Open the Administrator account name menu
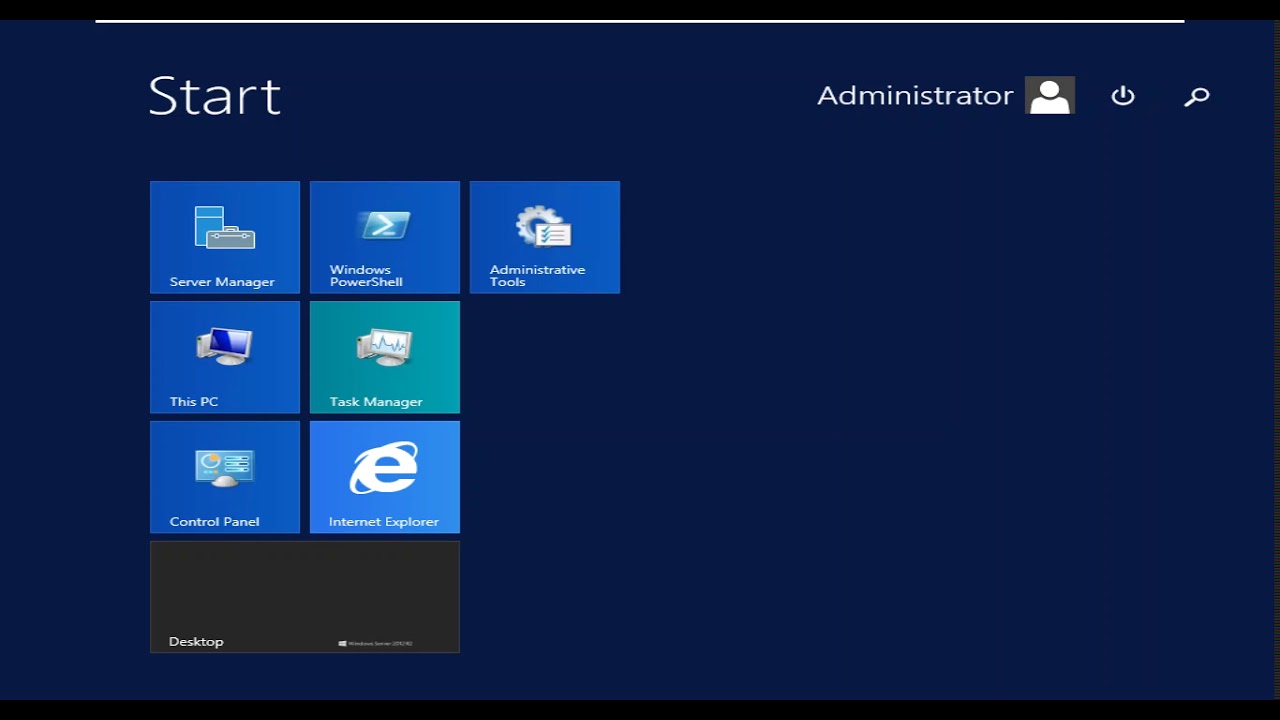This screenshot has height=720, width=1280. pos(915,96)
